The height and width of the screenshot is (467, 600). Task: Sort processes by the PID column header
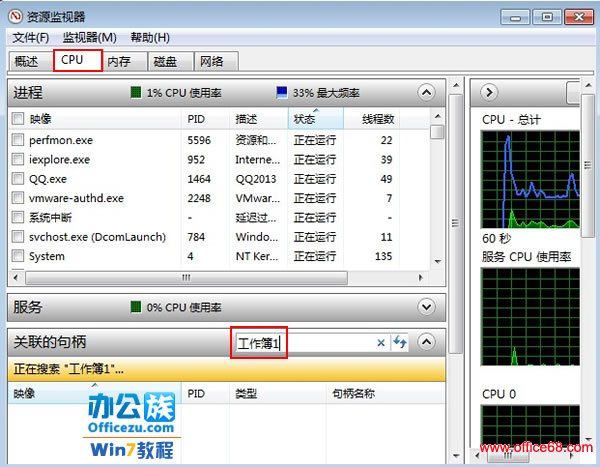205,119
